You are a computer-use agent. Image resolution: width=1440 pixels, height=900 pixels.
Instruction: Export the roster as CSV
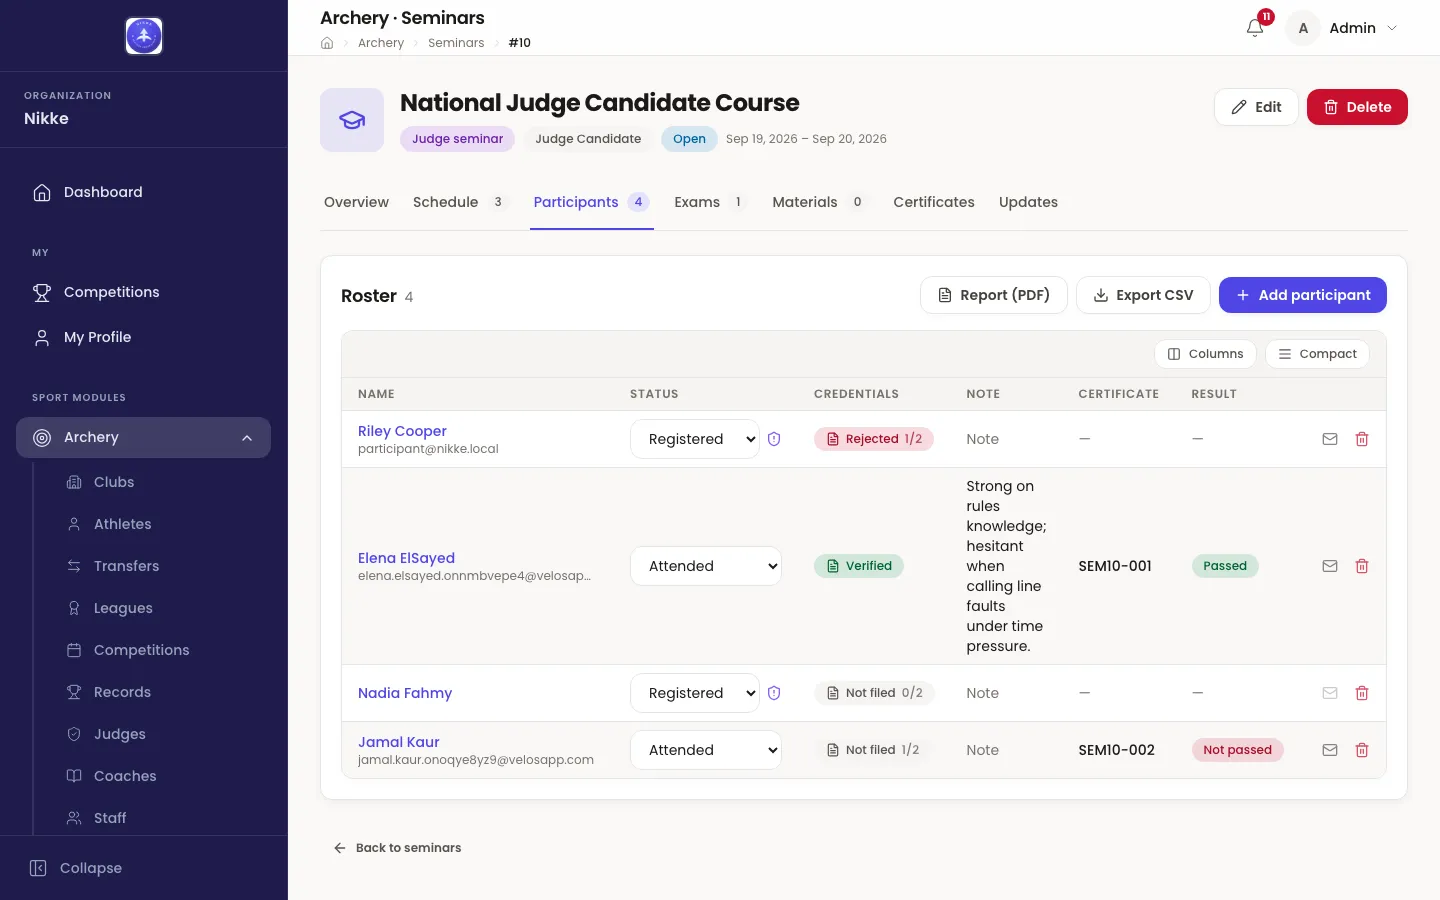point(1143,295)
